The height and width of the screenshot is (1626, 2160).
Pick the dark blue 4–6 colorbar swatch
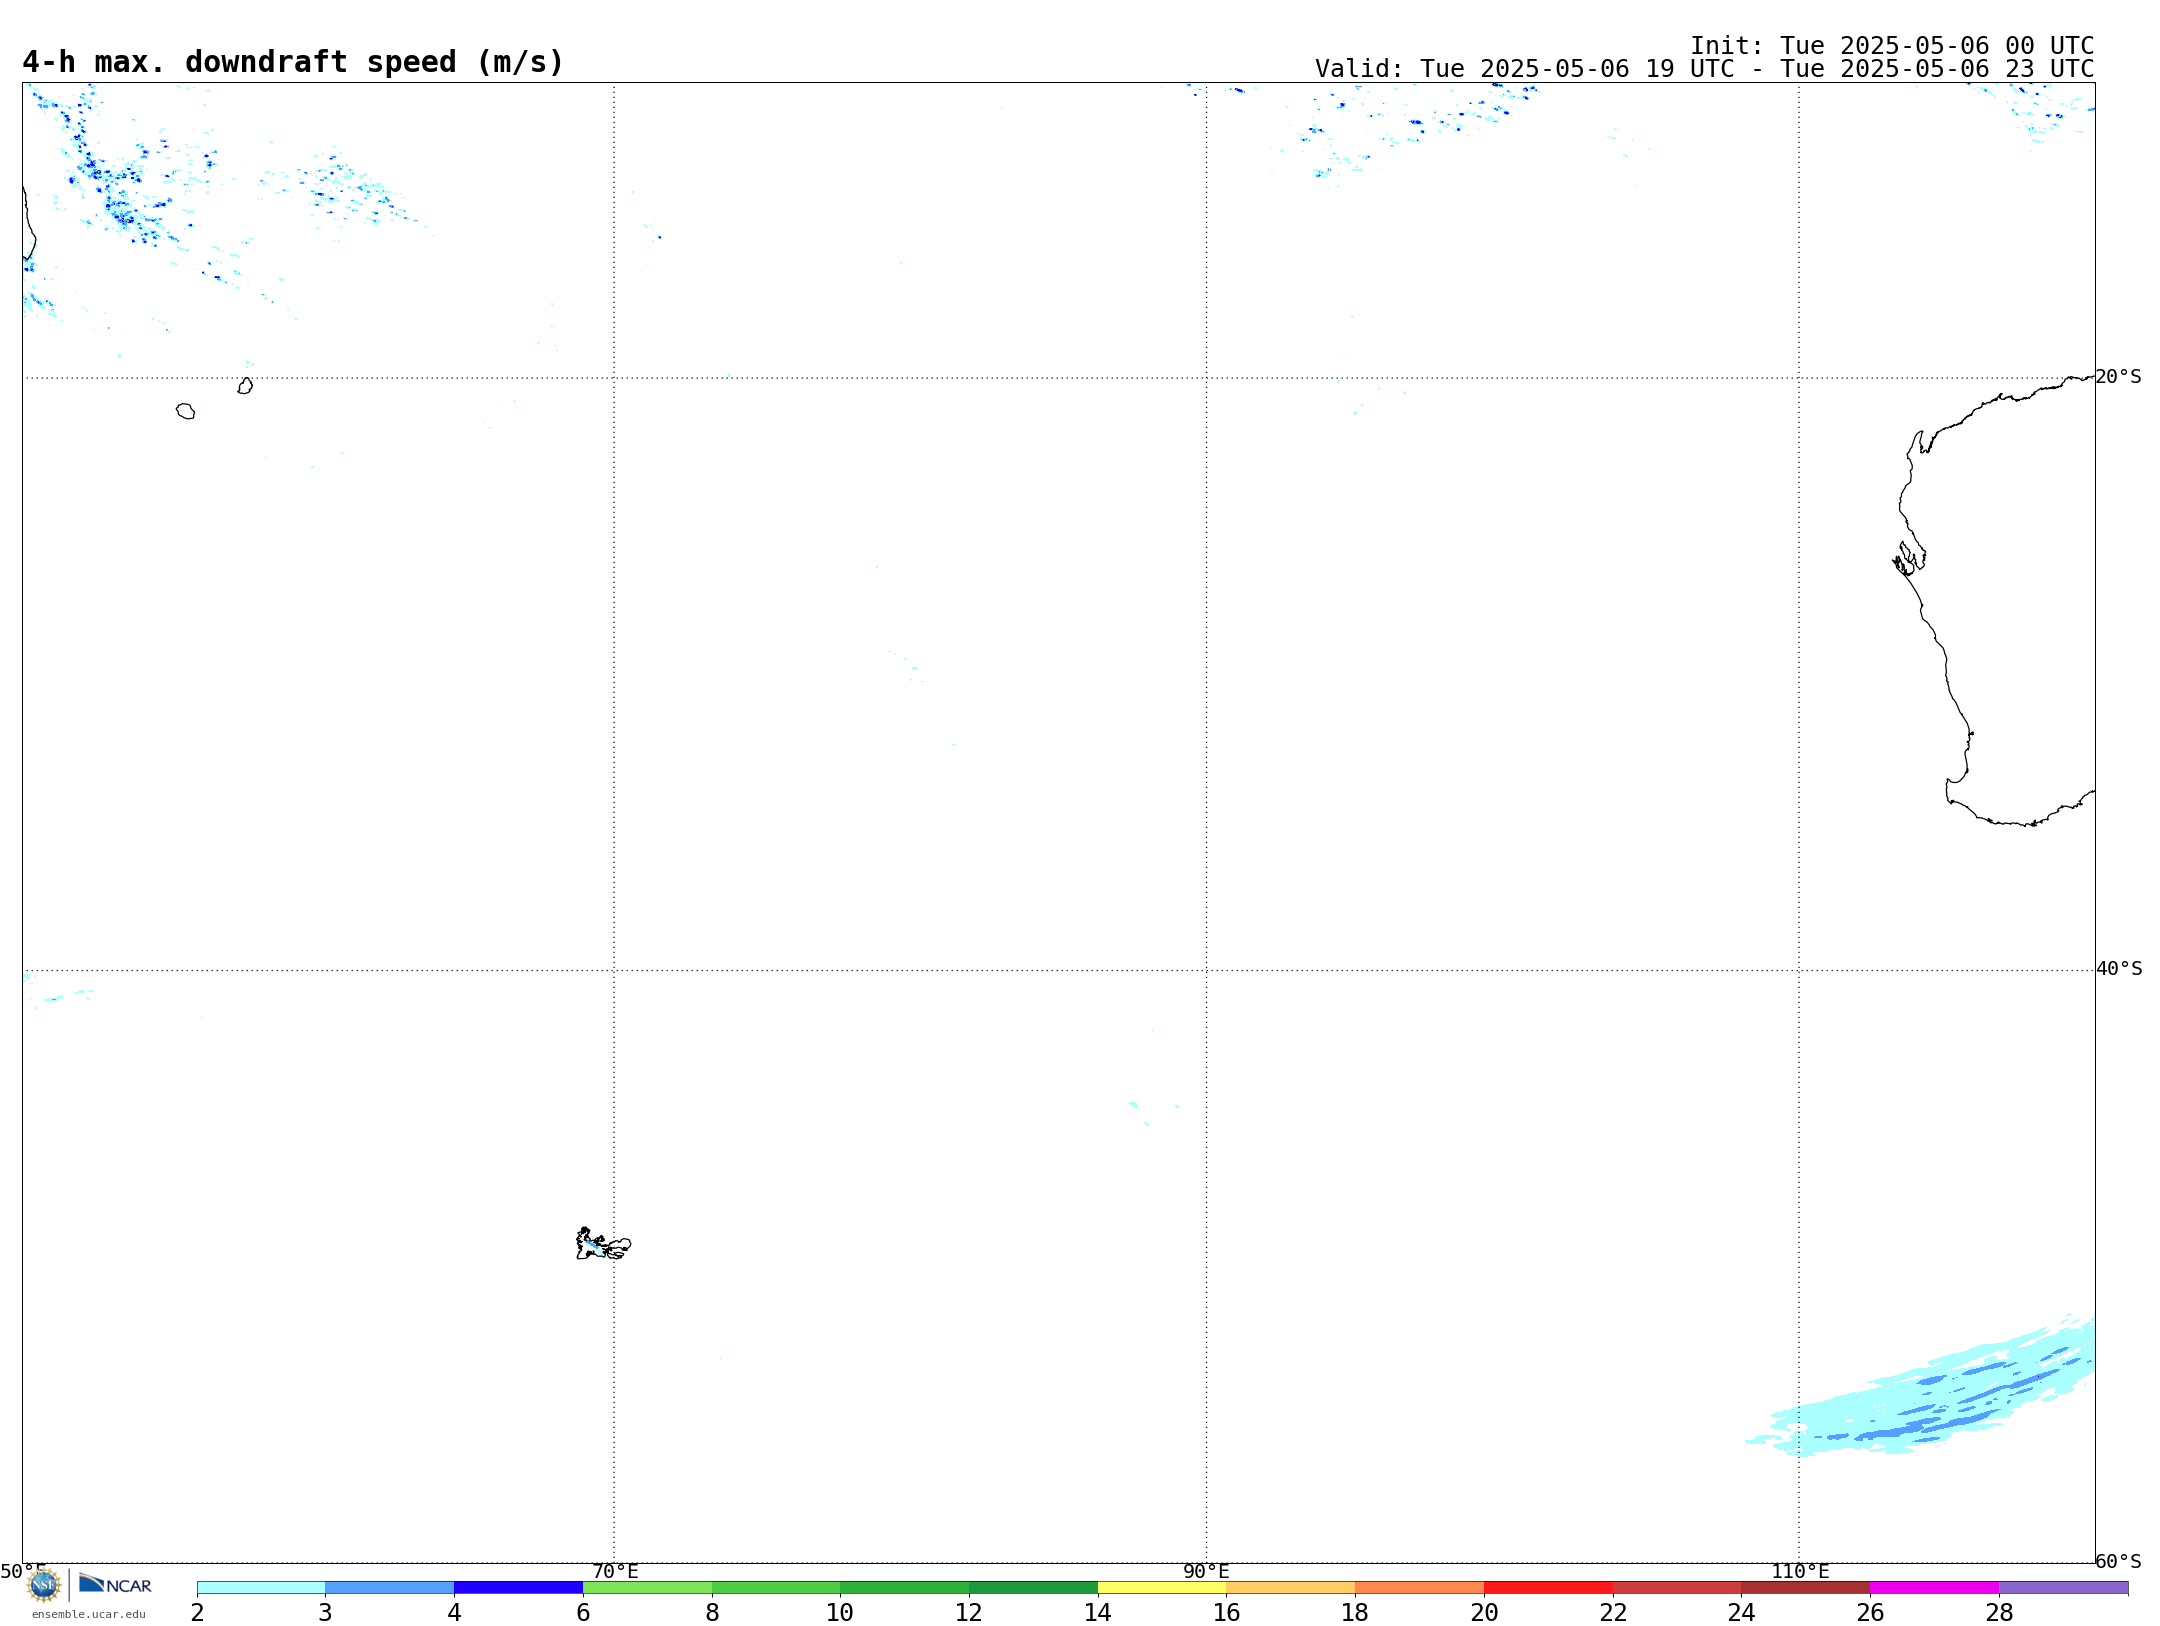[518, 1588]
